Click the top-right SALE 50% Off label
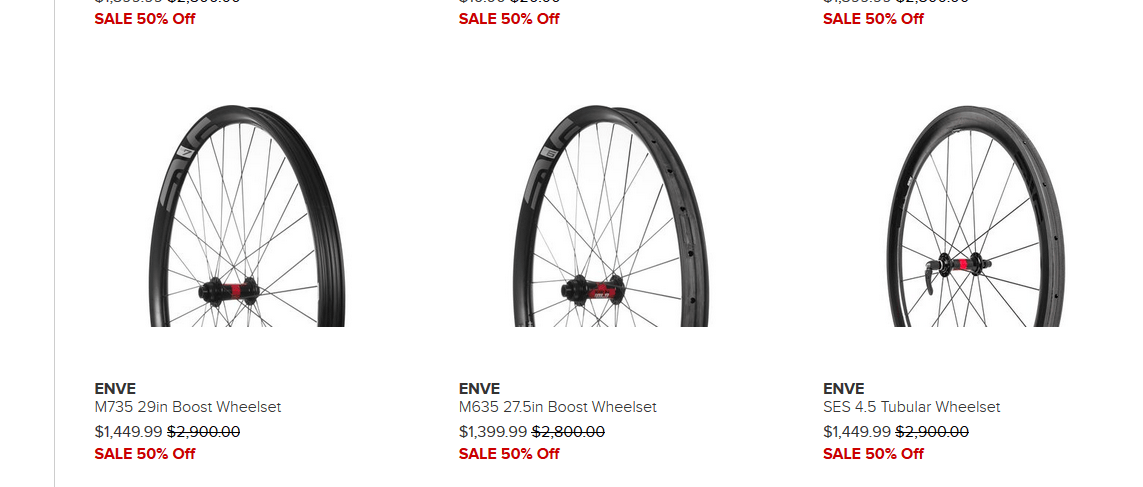Screen dimensions: 1143x487 [x=873, y=19]
